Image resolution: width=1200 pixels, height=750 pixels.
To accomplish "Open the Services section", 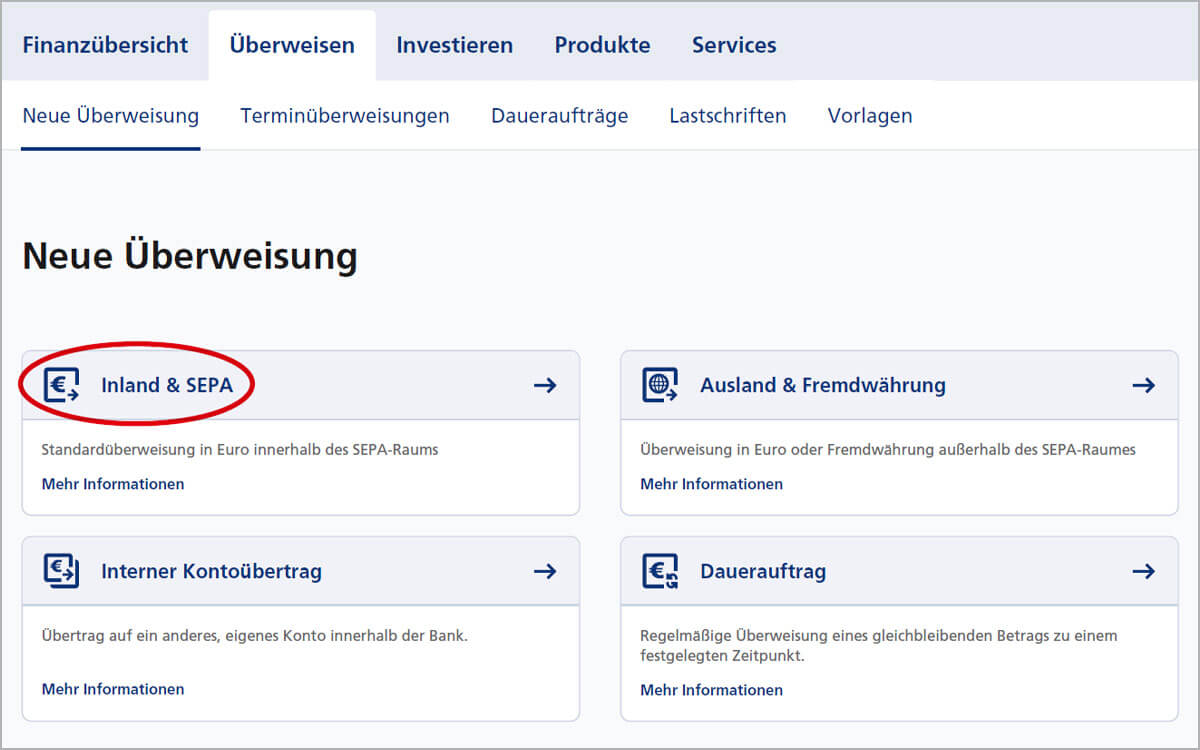I will coord(734,44).
